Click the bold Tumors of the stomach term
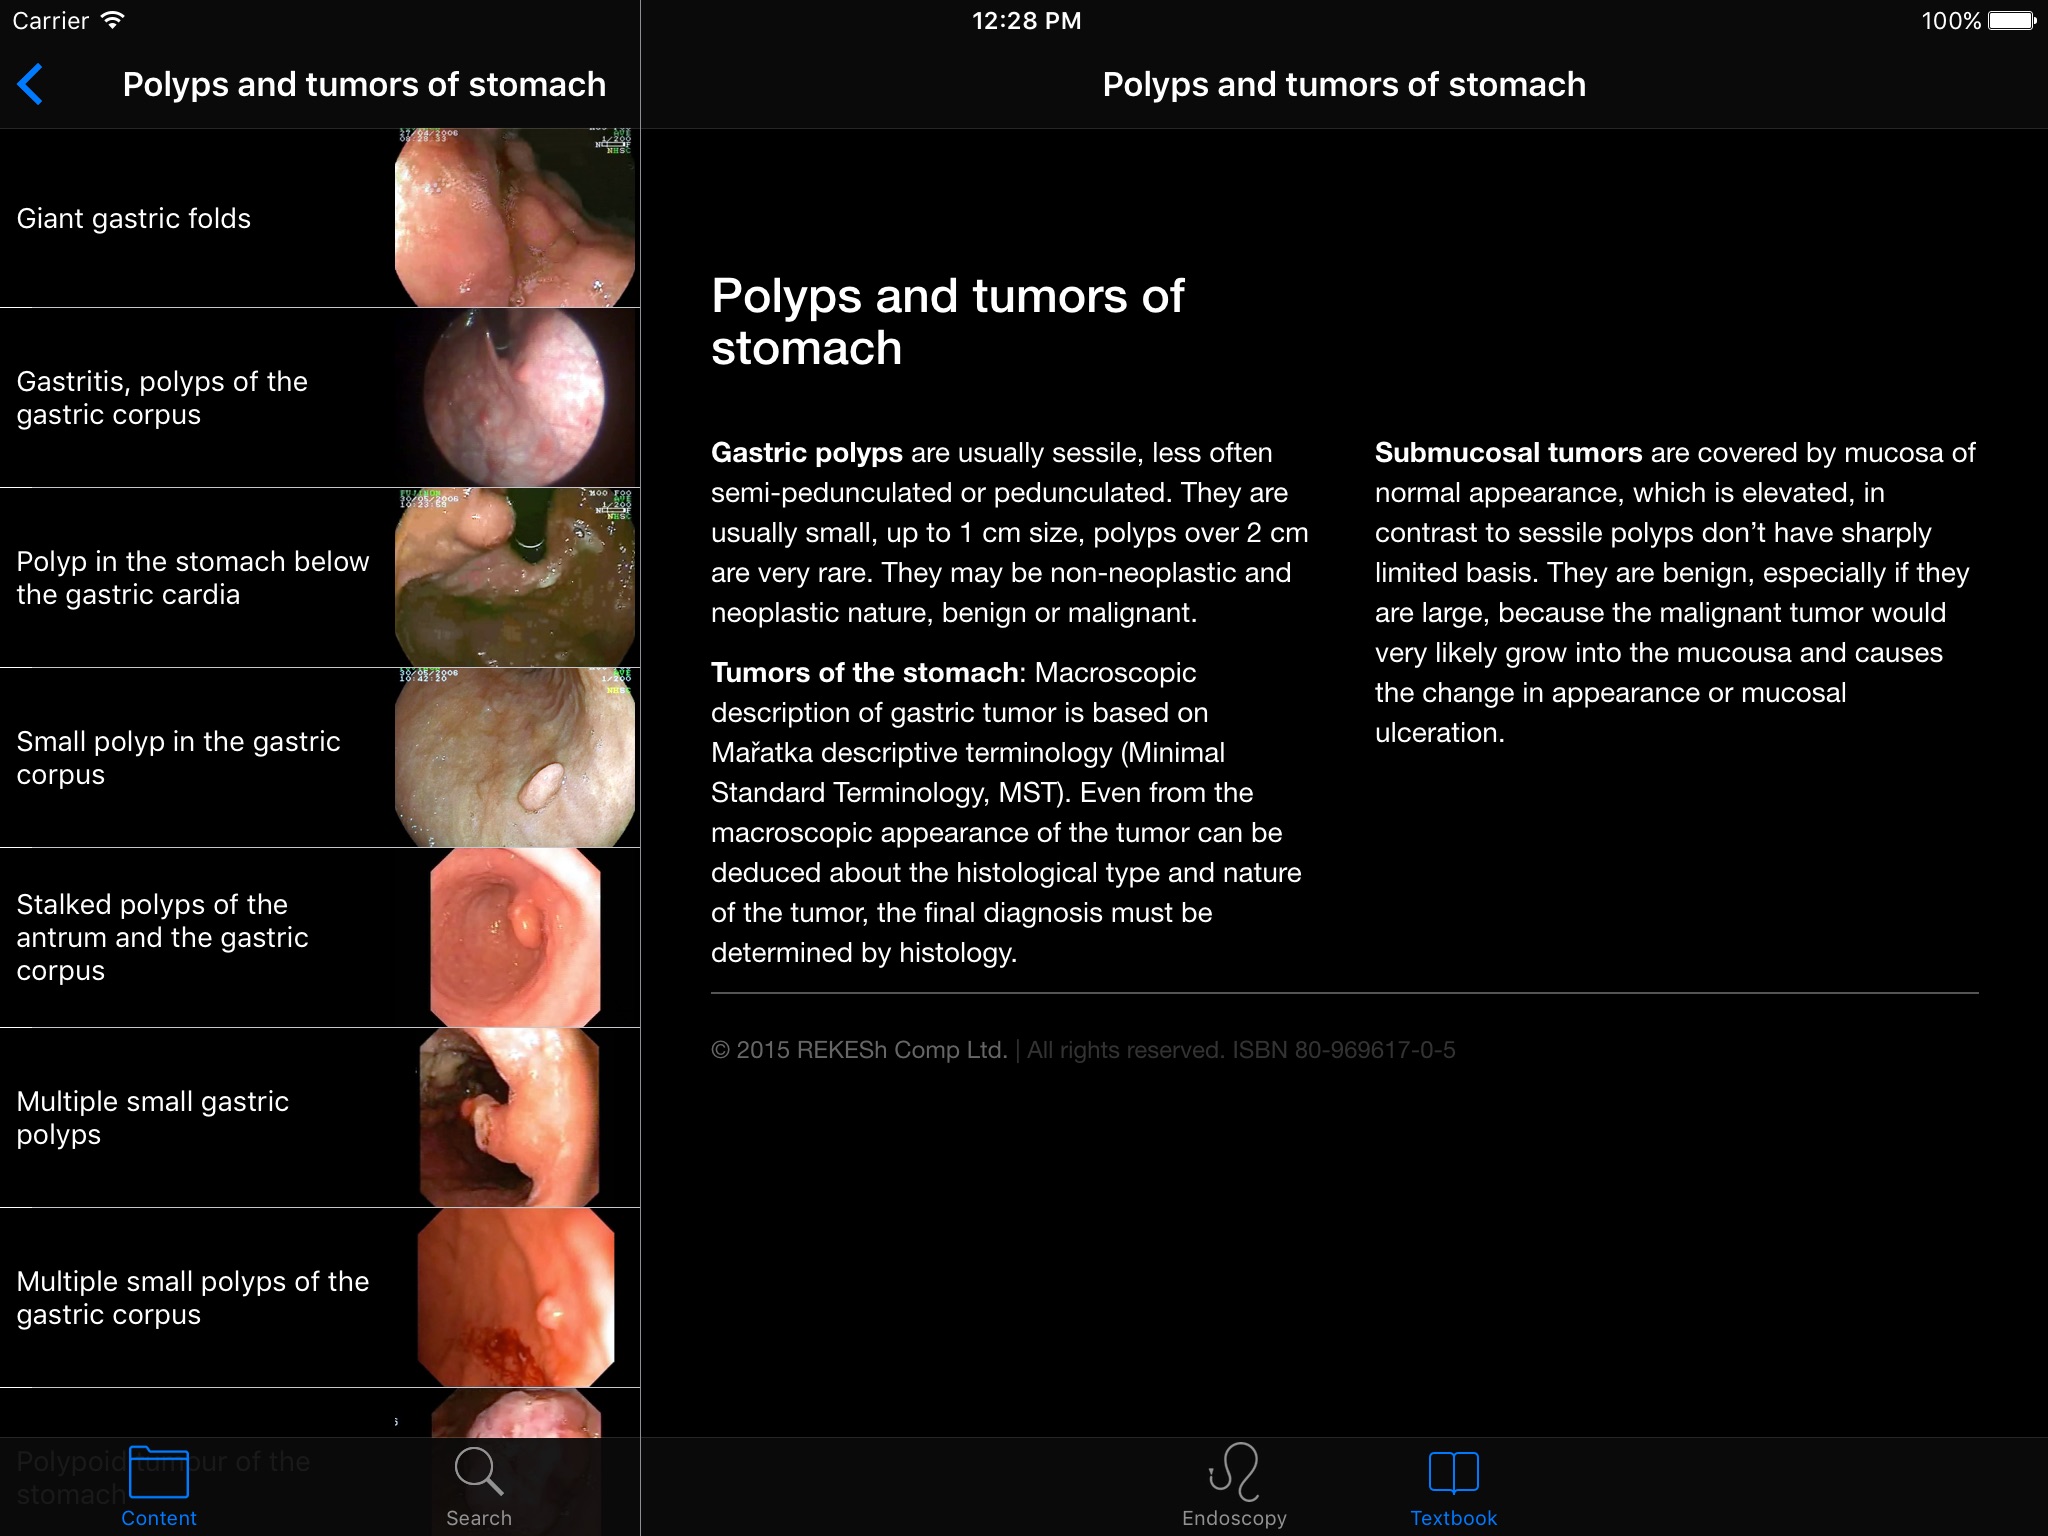 (864, 673)
